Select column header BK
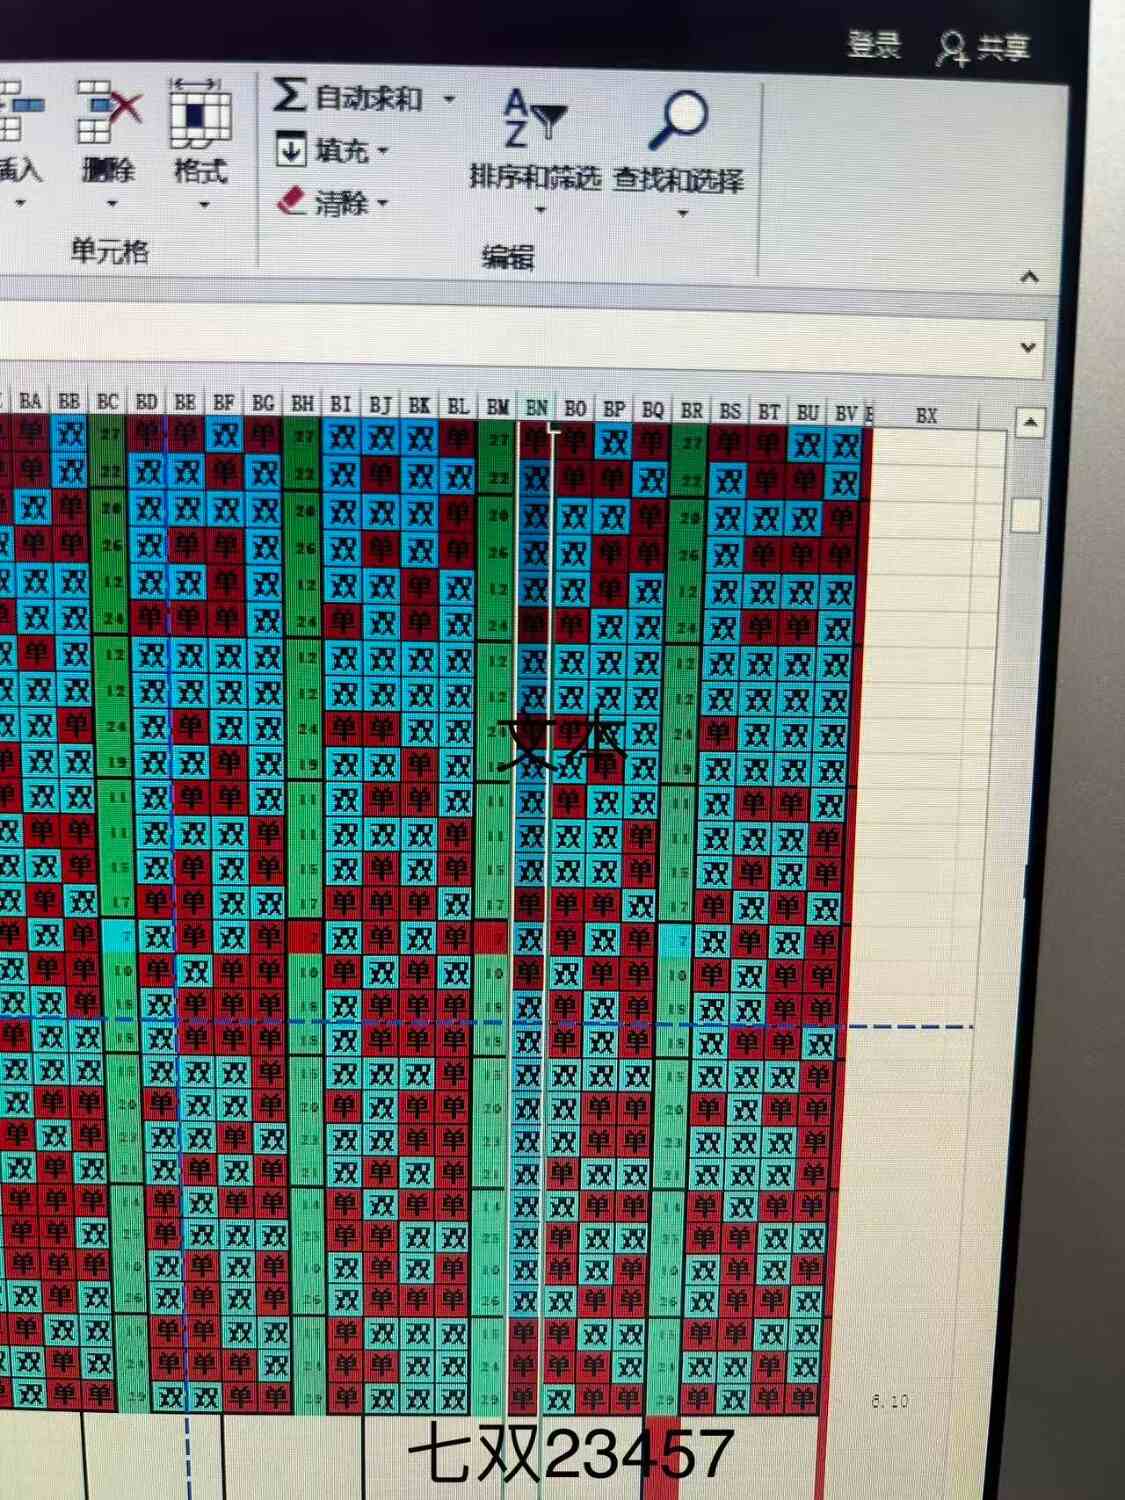 coord(419,405)
